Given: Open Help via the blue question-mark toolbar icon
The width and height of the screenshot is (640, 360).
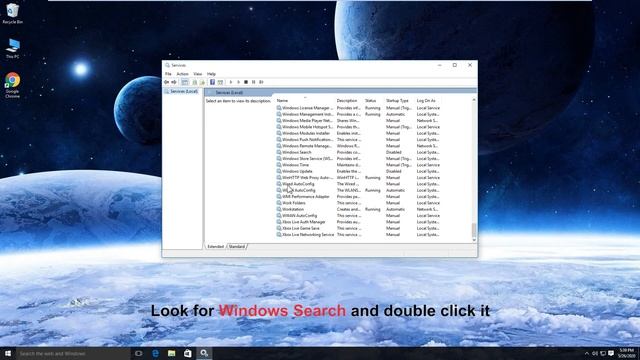Looking at the screenshot, I should coord(212,82).
